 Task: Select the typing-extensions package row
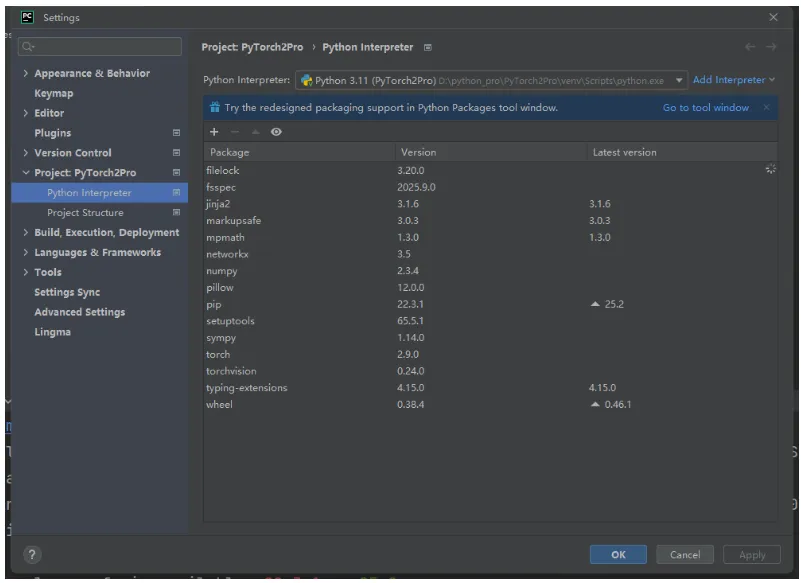pos(490,388)
